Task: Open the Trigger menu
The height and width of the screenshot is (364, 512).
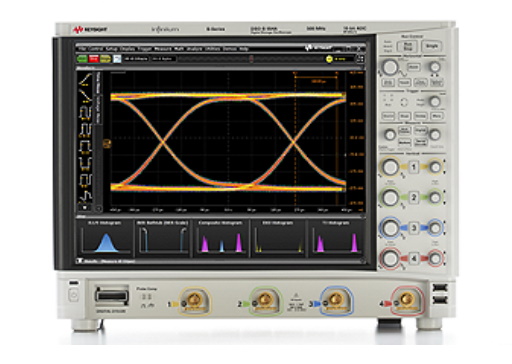Action: coord(145,49)
